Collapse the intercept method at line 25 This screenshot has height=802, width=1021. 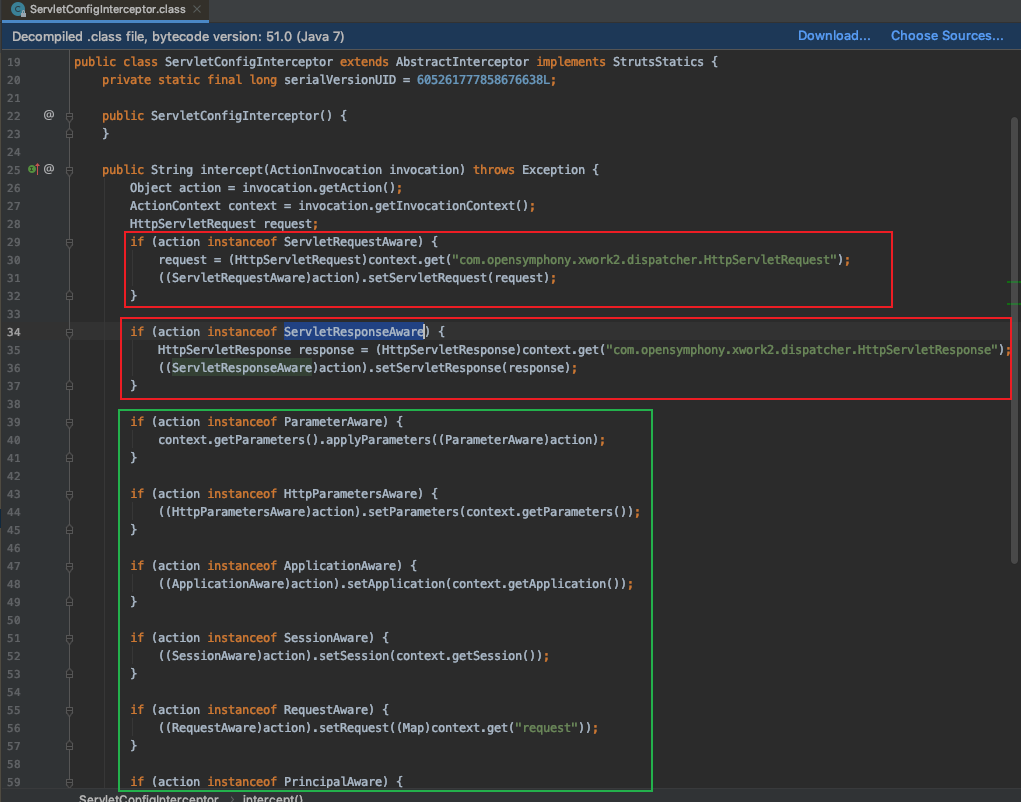(69, 170)
